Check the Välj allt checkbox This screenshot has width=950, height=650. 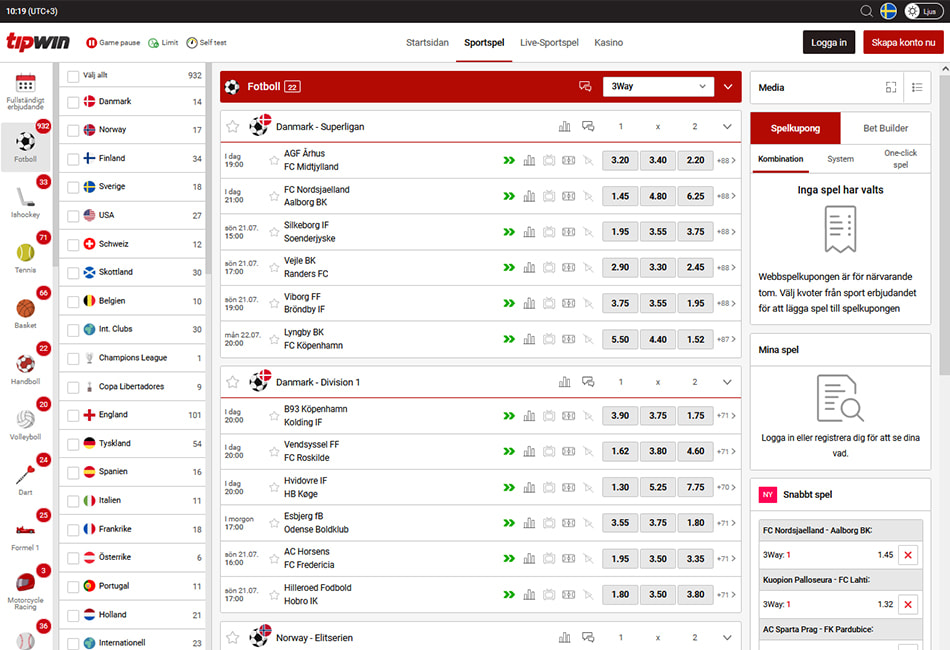pyautogui.click(x=73, y=76)
